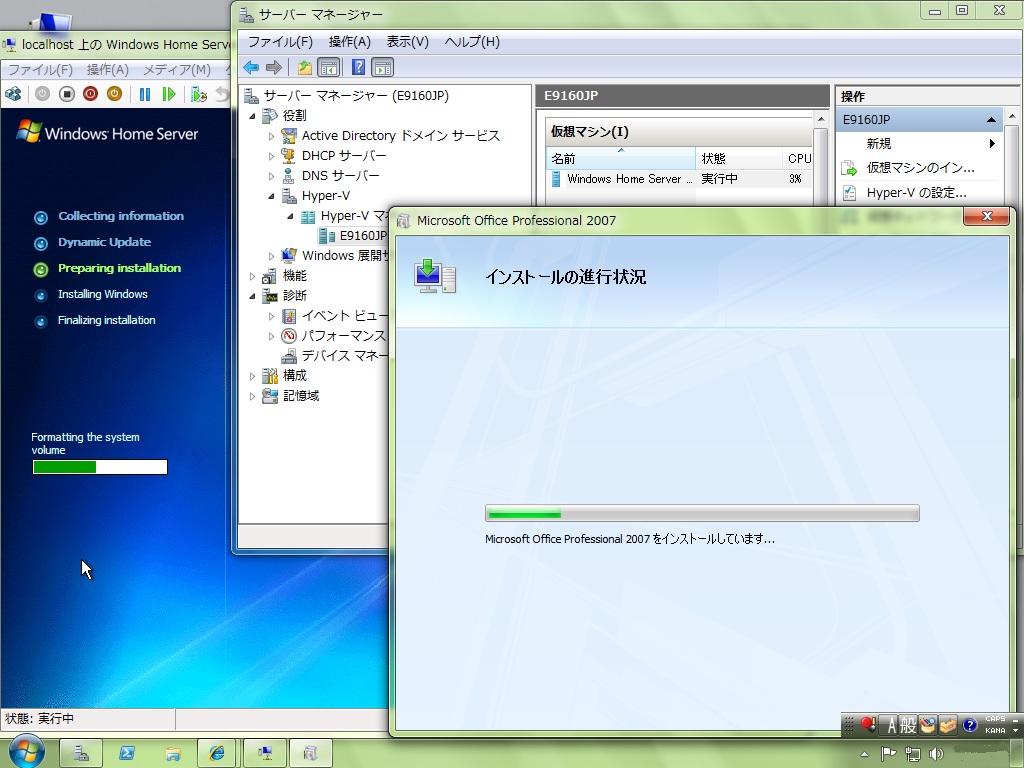1024x768 pixels.
Task: Click the Back arrow in Server Manager toolbar
Action: click(251, 67)
